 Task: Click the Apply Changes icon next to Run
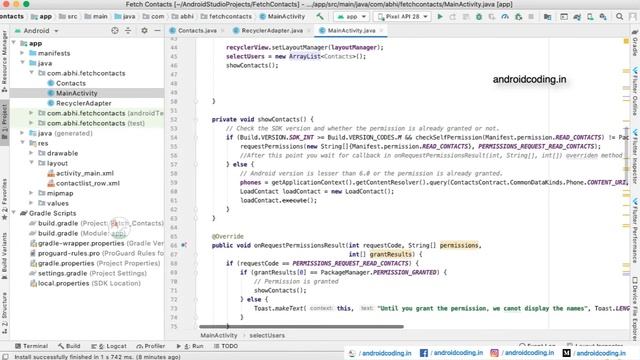(x=453, y=17)
